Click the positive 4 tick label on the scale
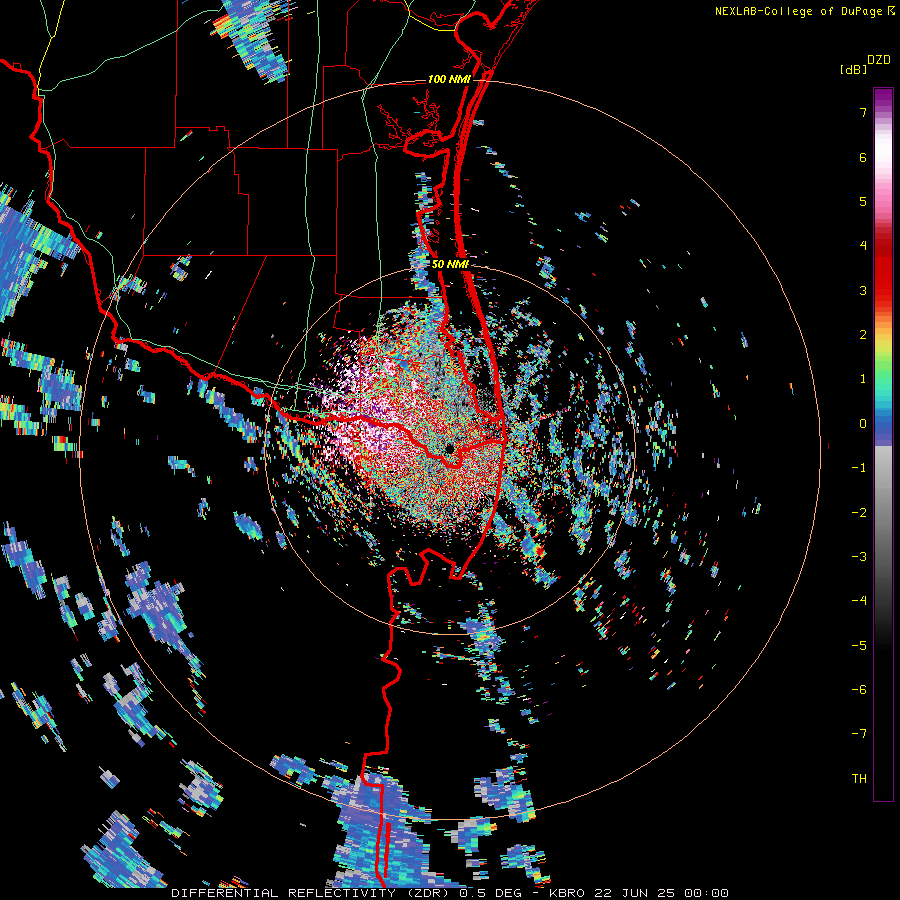900x900 pixels. click(863, 246)
